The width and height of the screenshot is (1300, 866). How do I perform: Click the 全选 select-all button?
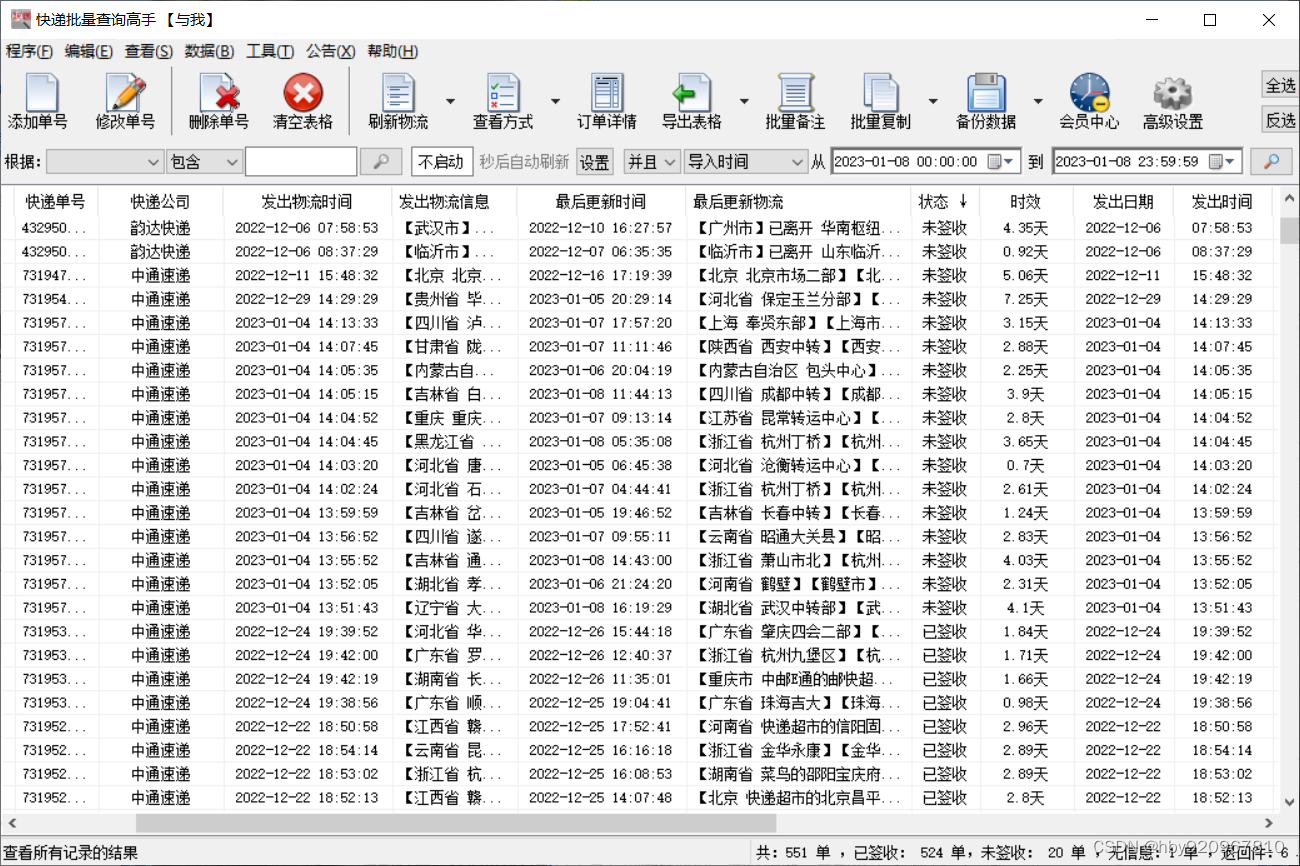1280,86
